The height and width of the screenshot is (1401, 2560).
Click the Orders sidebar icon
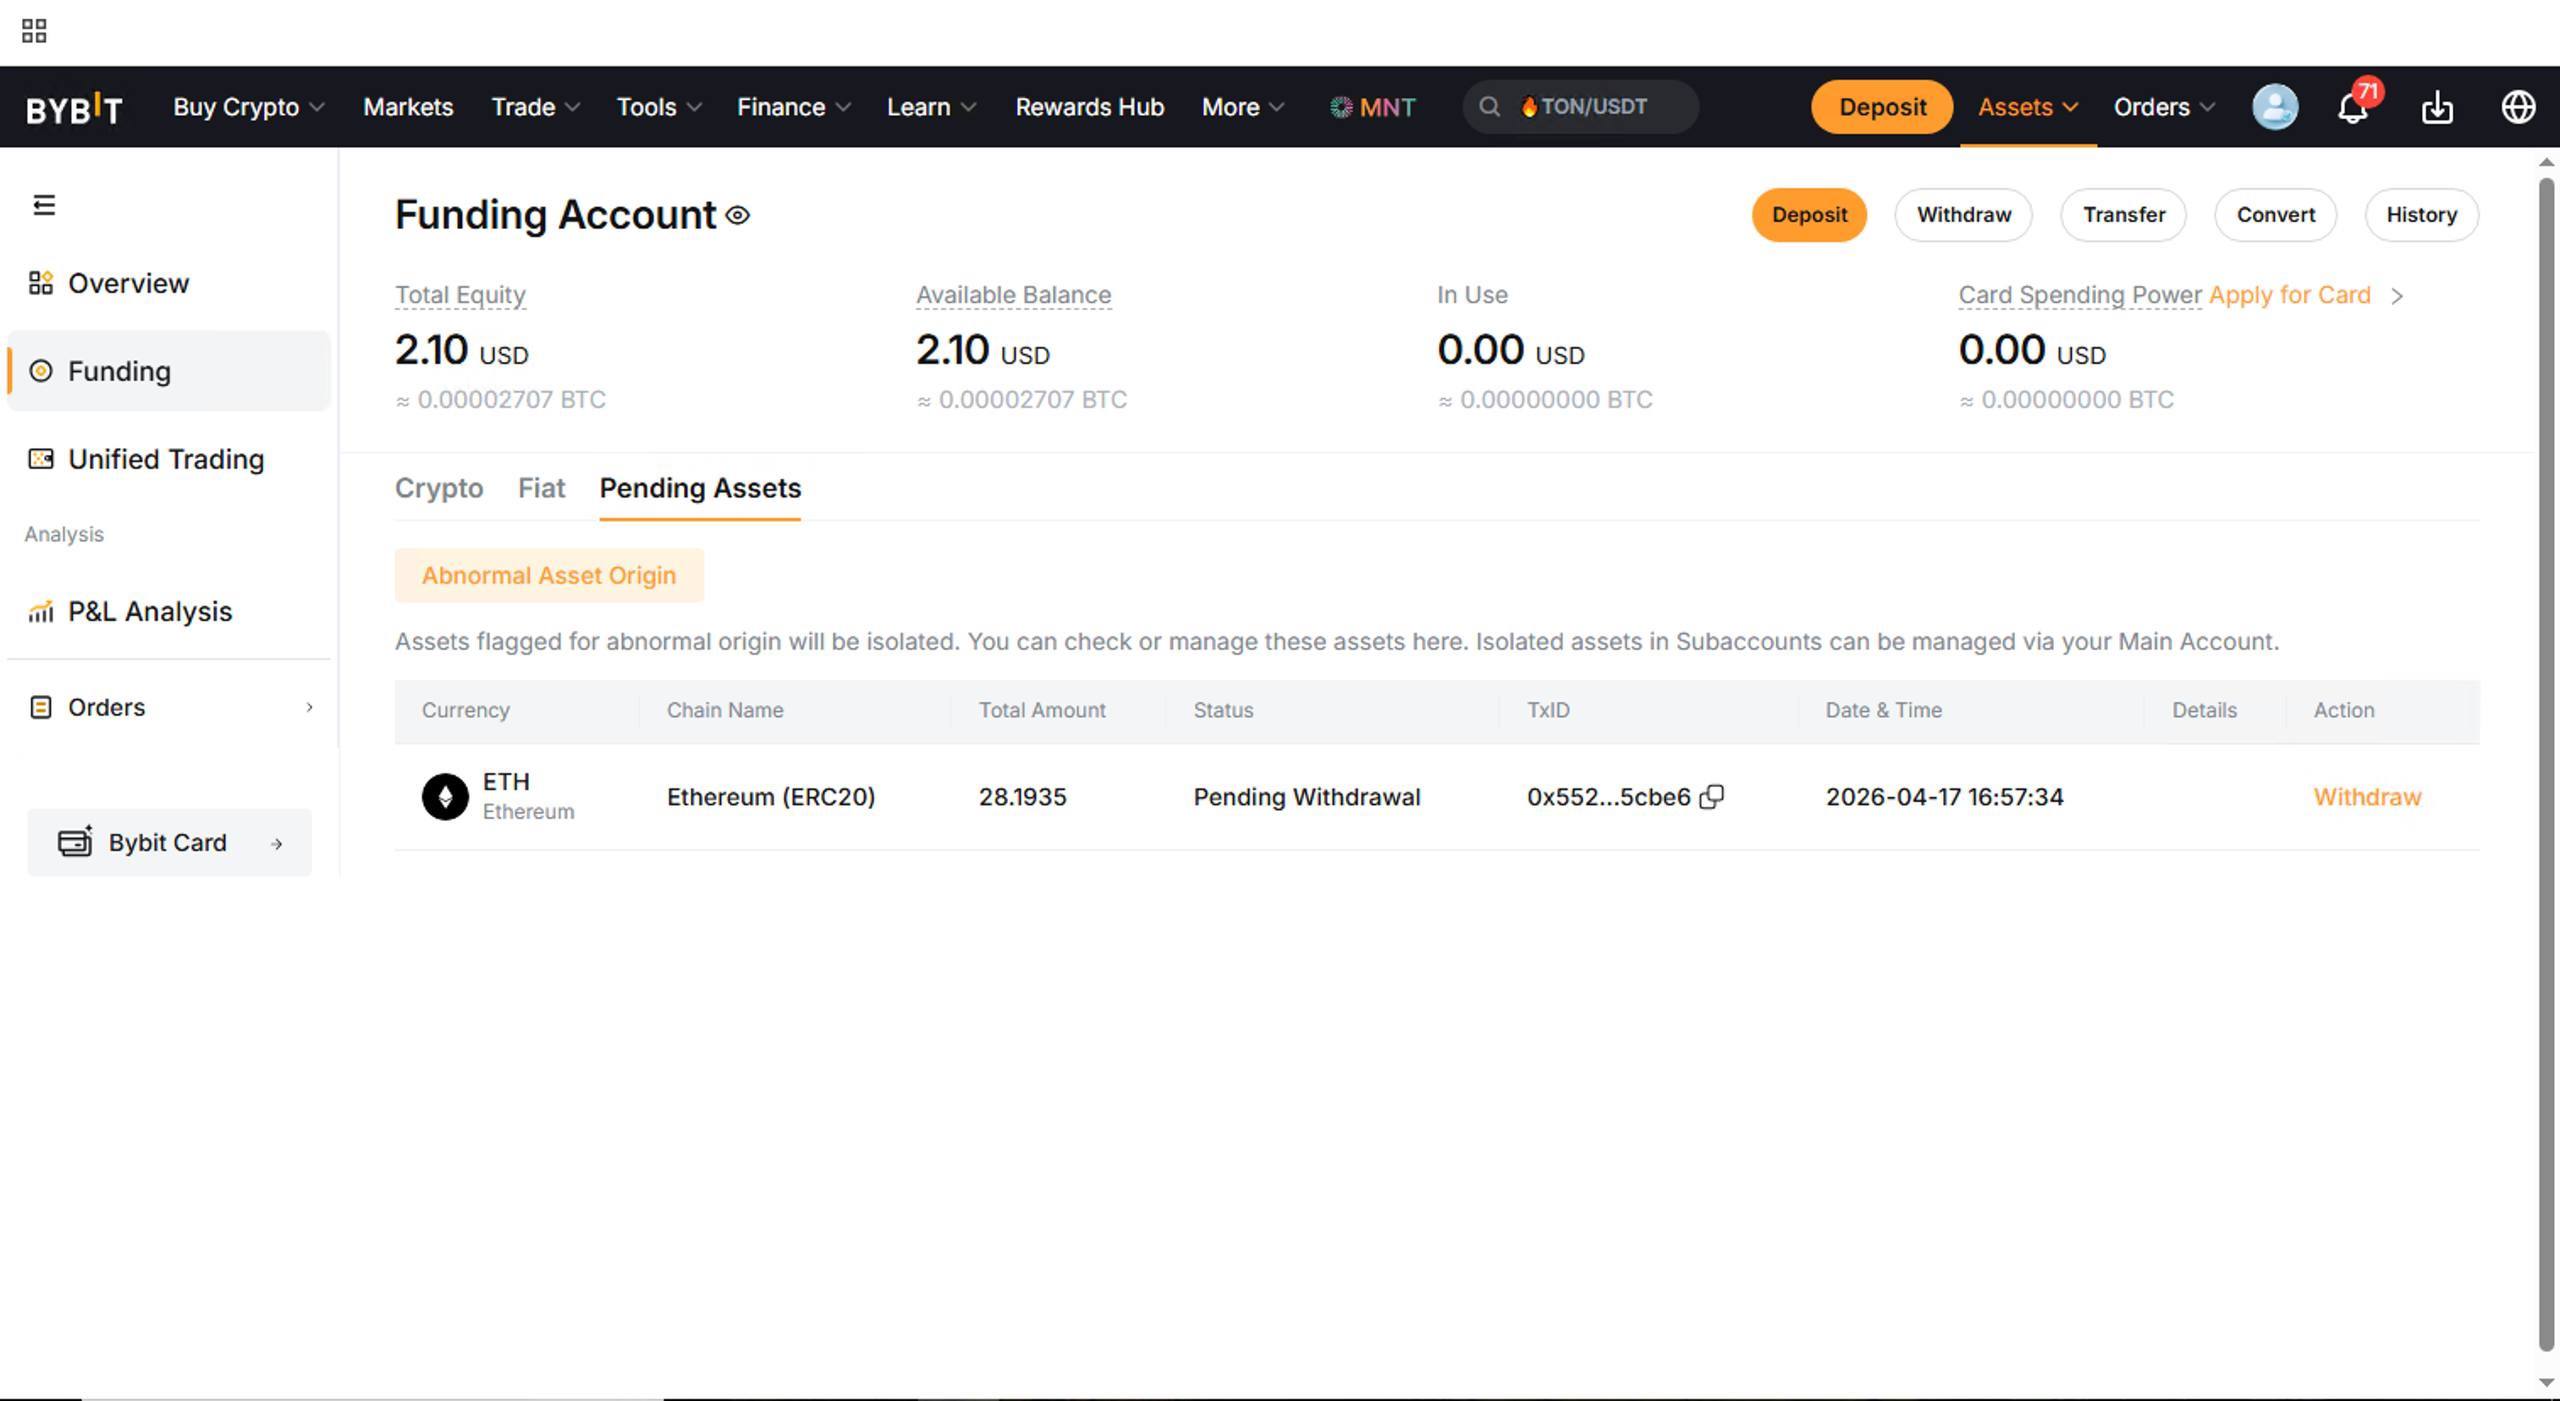(x=41, y=707)
